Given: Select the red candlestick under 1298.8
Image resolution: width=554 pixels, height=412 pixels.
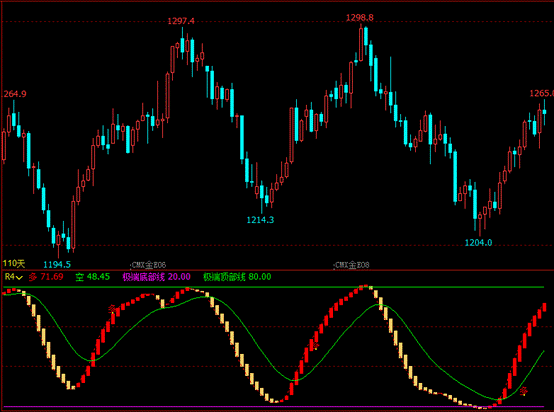Looking at the screenshot, I should 361,43.
